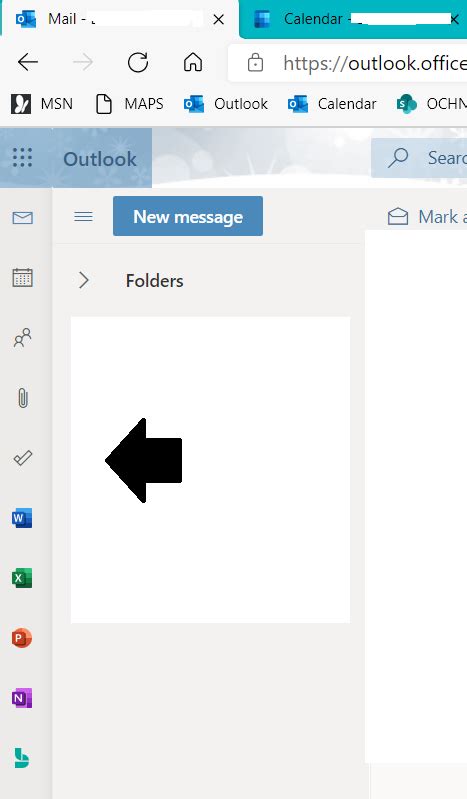Launch Excel from the left rail

tap(22, 578)
